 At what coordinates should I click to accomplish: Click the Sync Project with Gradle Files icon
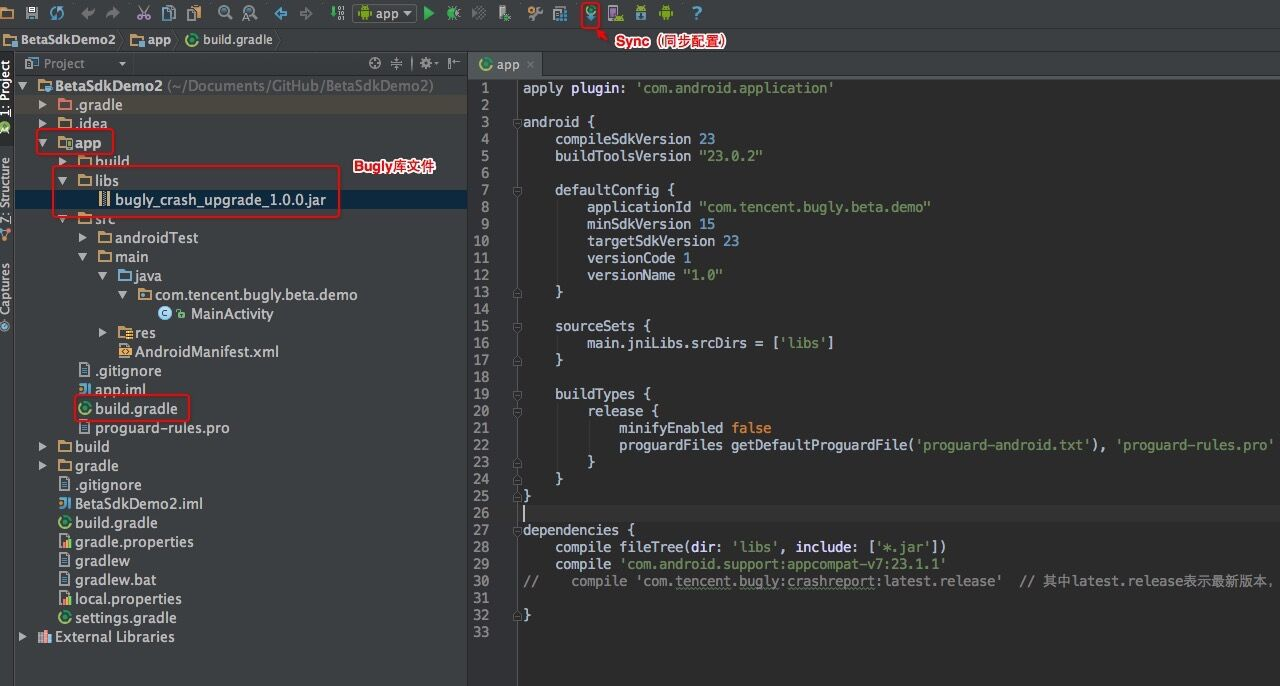(591, 14)
